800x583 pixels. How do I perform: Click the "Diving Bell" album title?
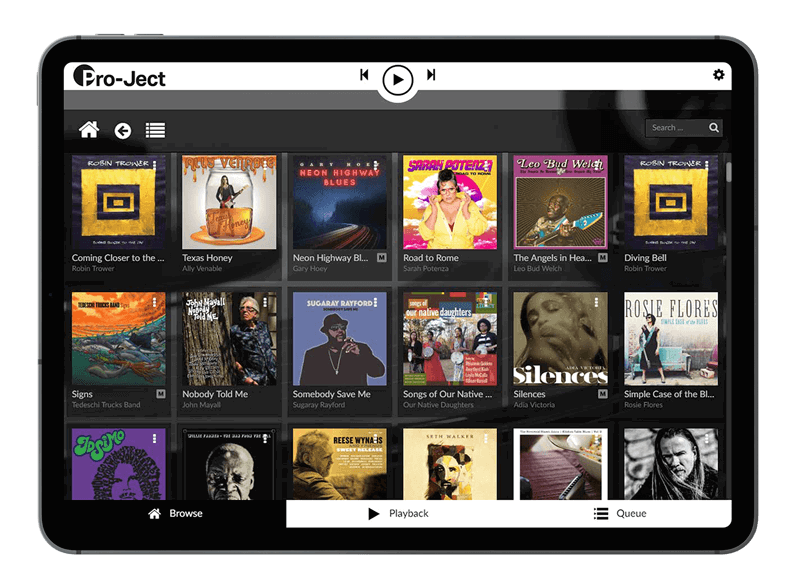645,258
